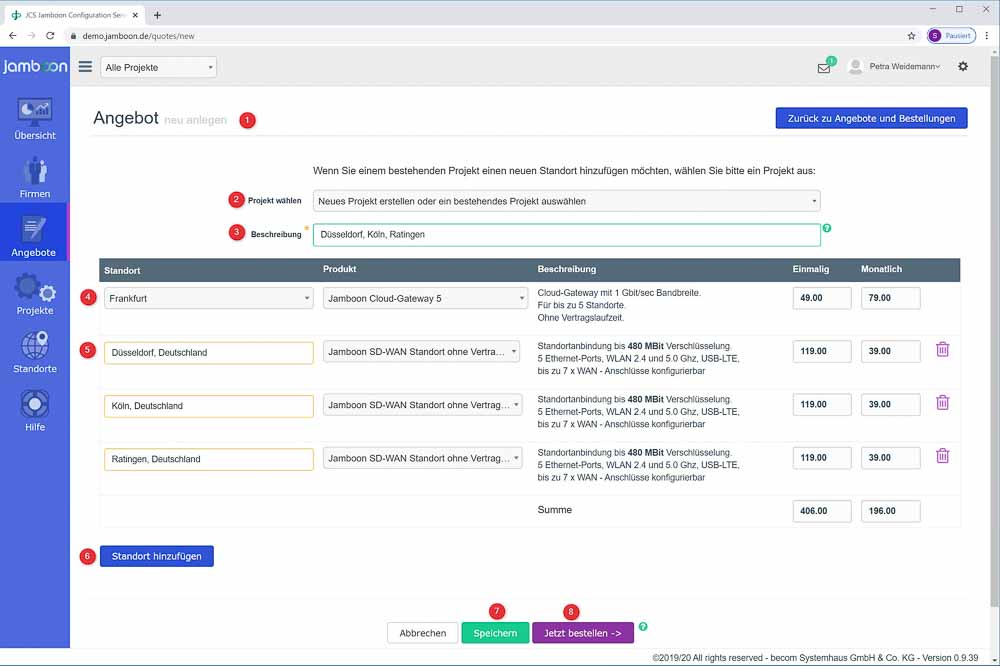
Task: Open the product dropdown for Ratingen row
Action: tap(422, 458)
